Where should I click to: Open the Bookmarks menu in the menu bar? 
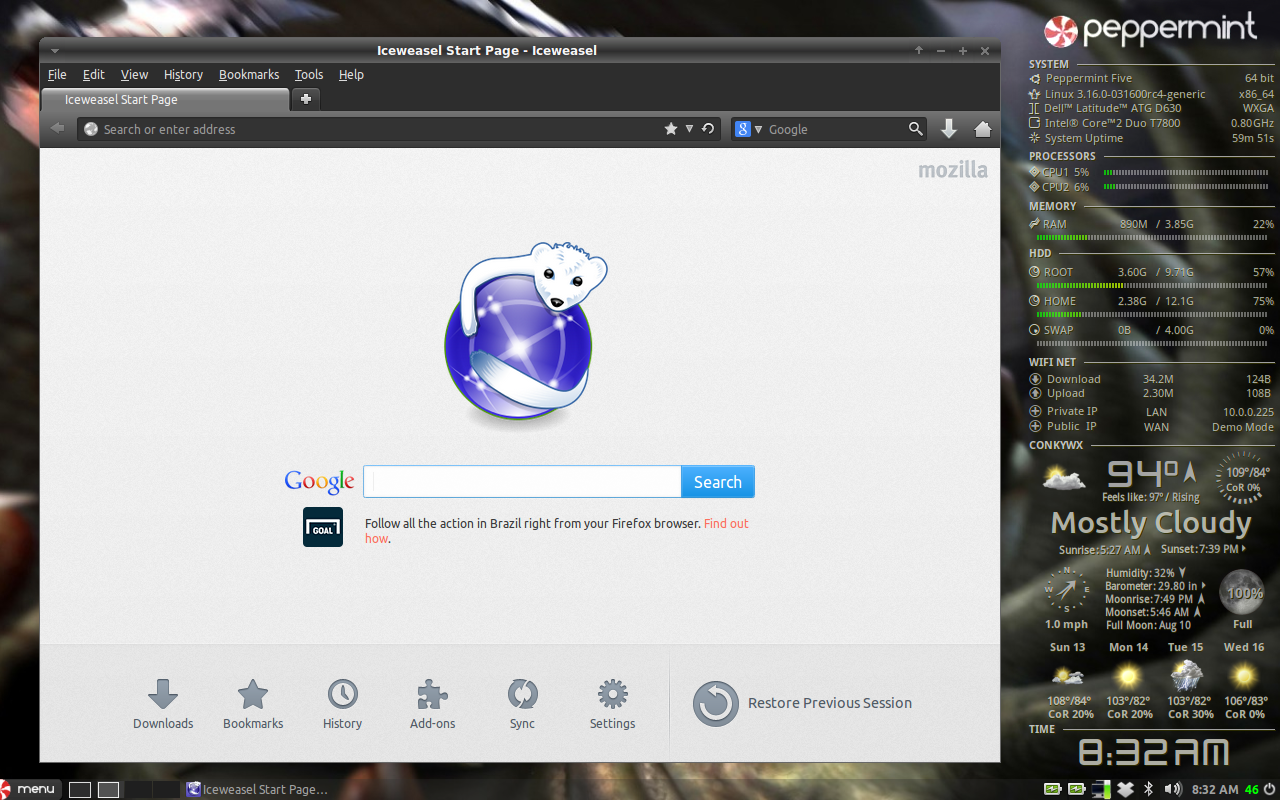pos(249,75)
